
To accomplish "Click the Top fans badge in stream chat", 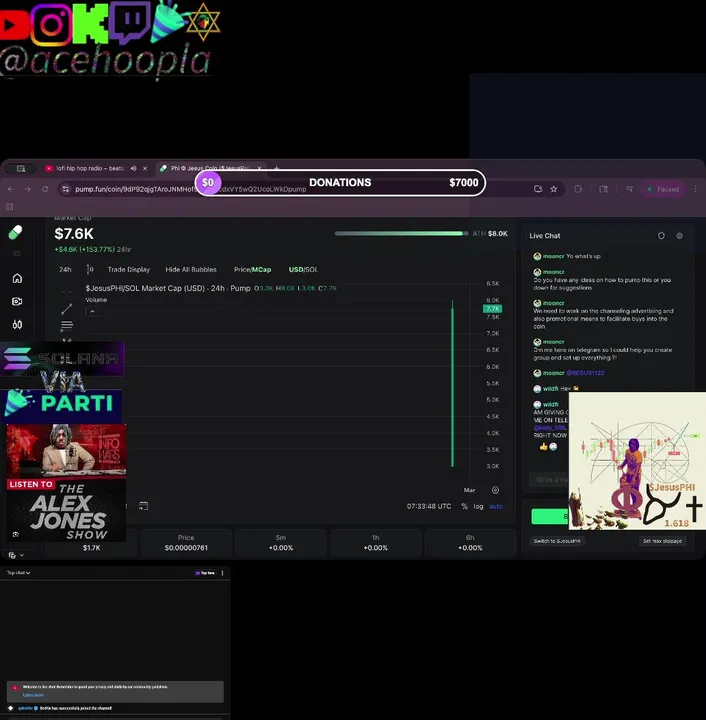I will (x=205, y=573).
